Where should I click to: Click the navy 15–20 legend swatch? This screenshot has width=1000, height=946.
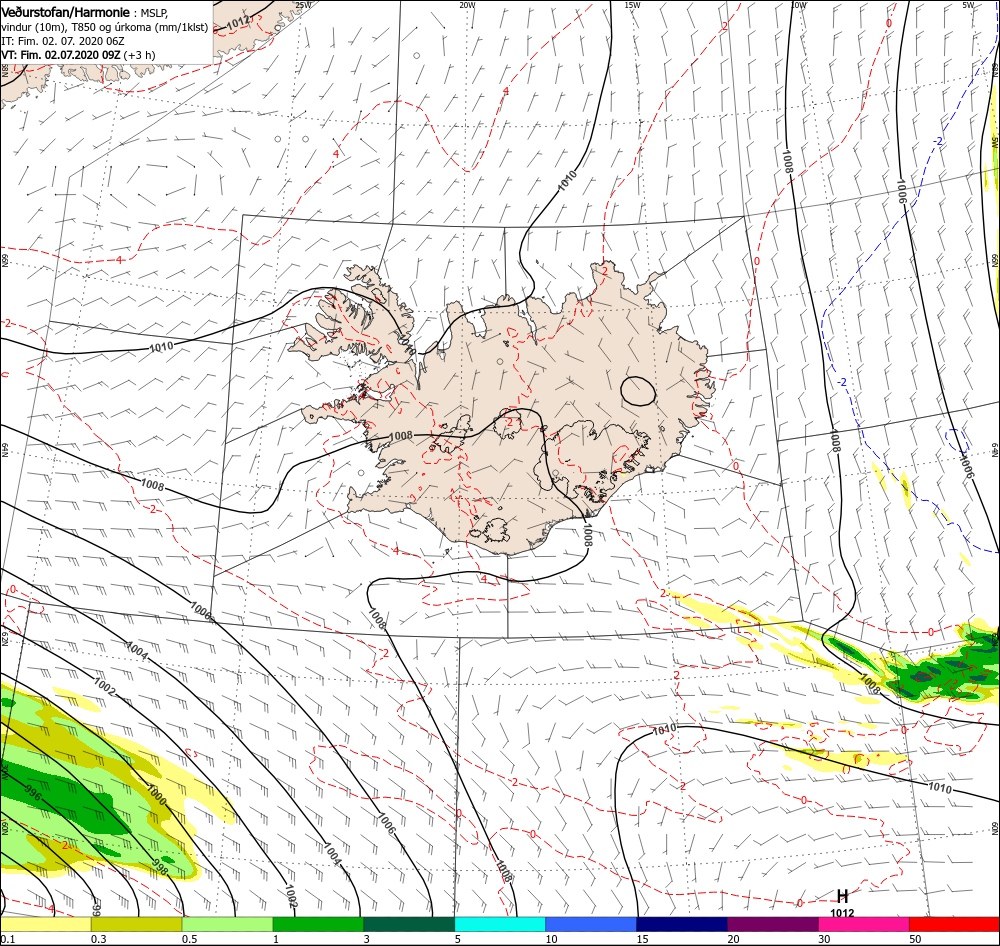682,924
